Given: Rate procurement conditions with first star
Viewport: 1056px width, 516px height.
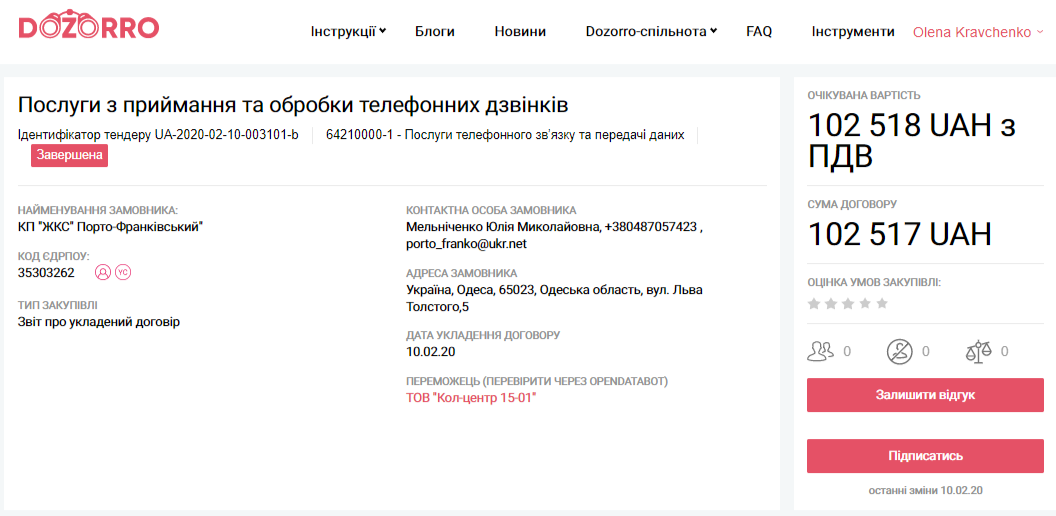Looking at the screenshot, I should point(814,304).
